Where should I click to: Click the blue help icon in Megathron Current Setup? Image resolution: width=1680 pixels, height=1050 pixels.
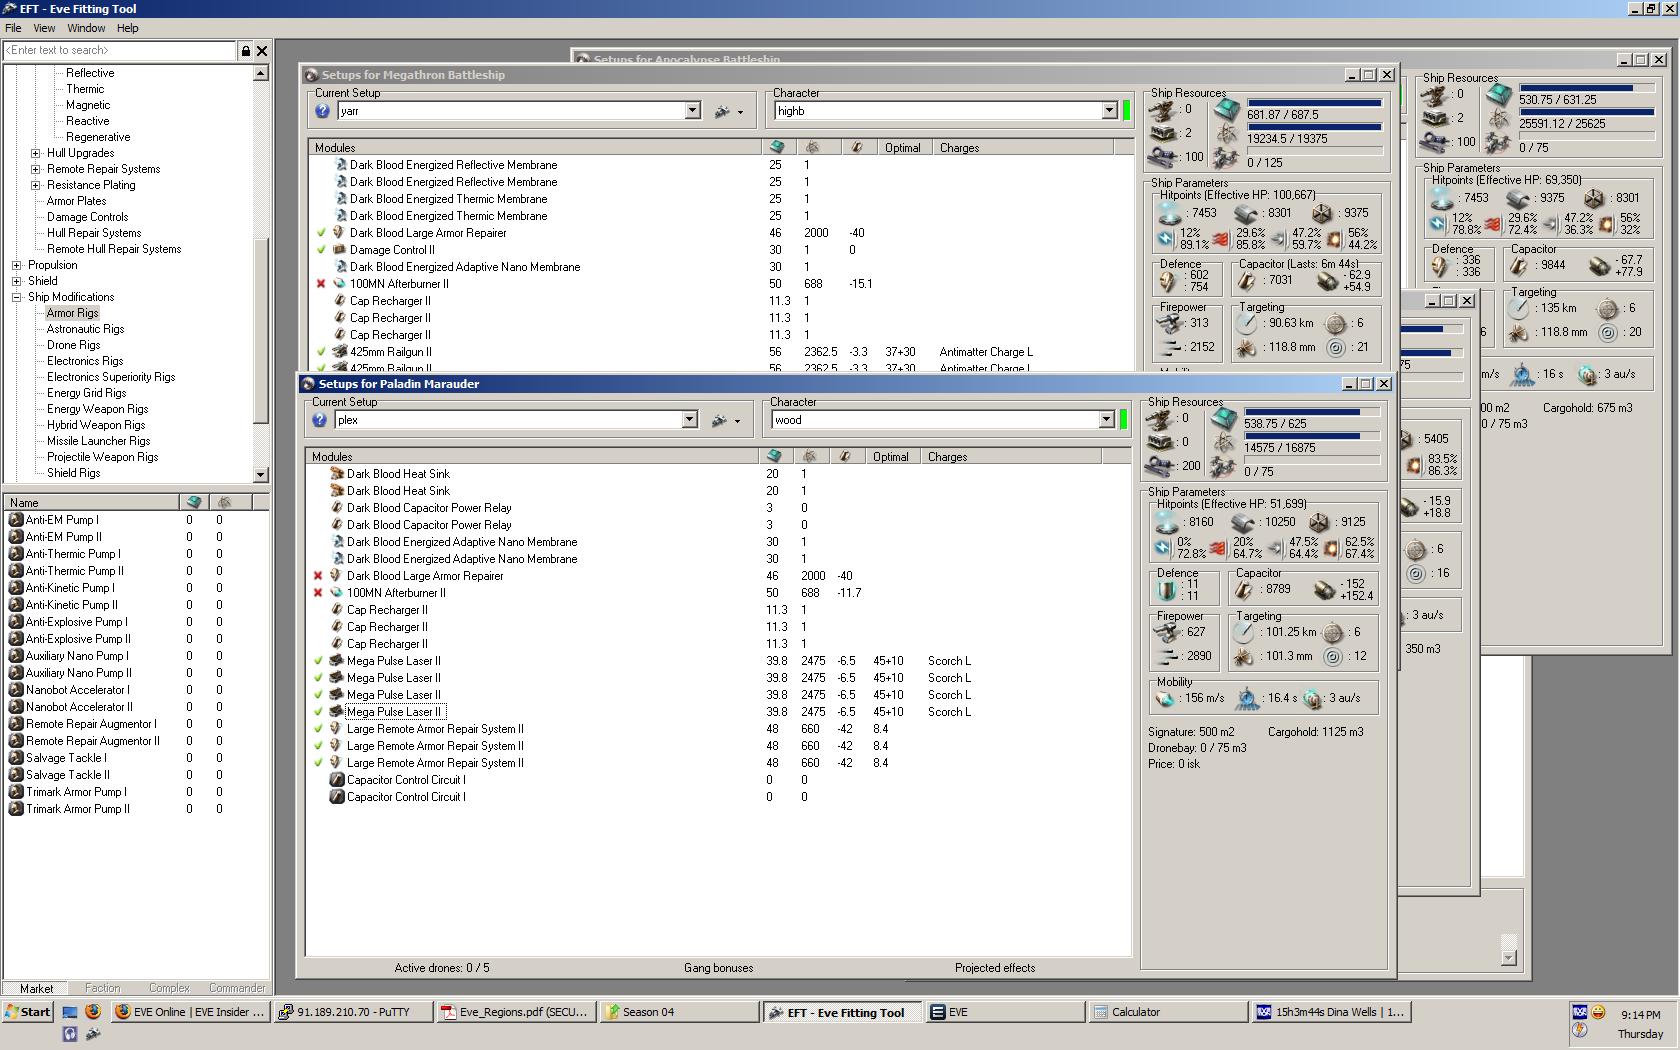coord(322,111)
